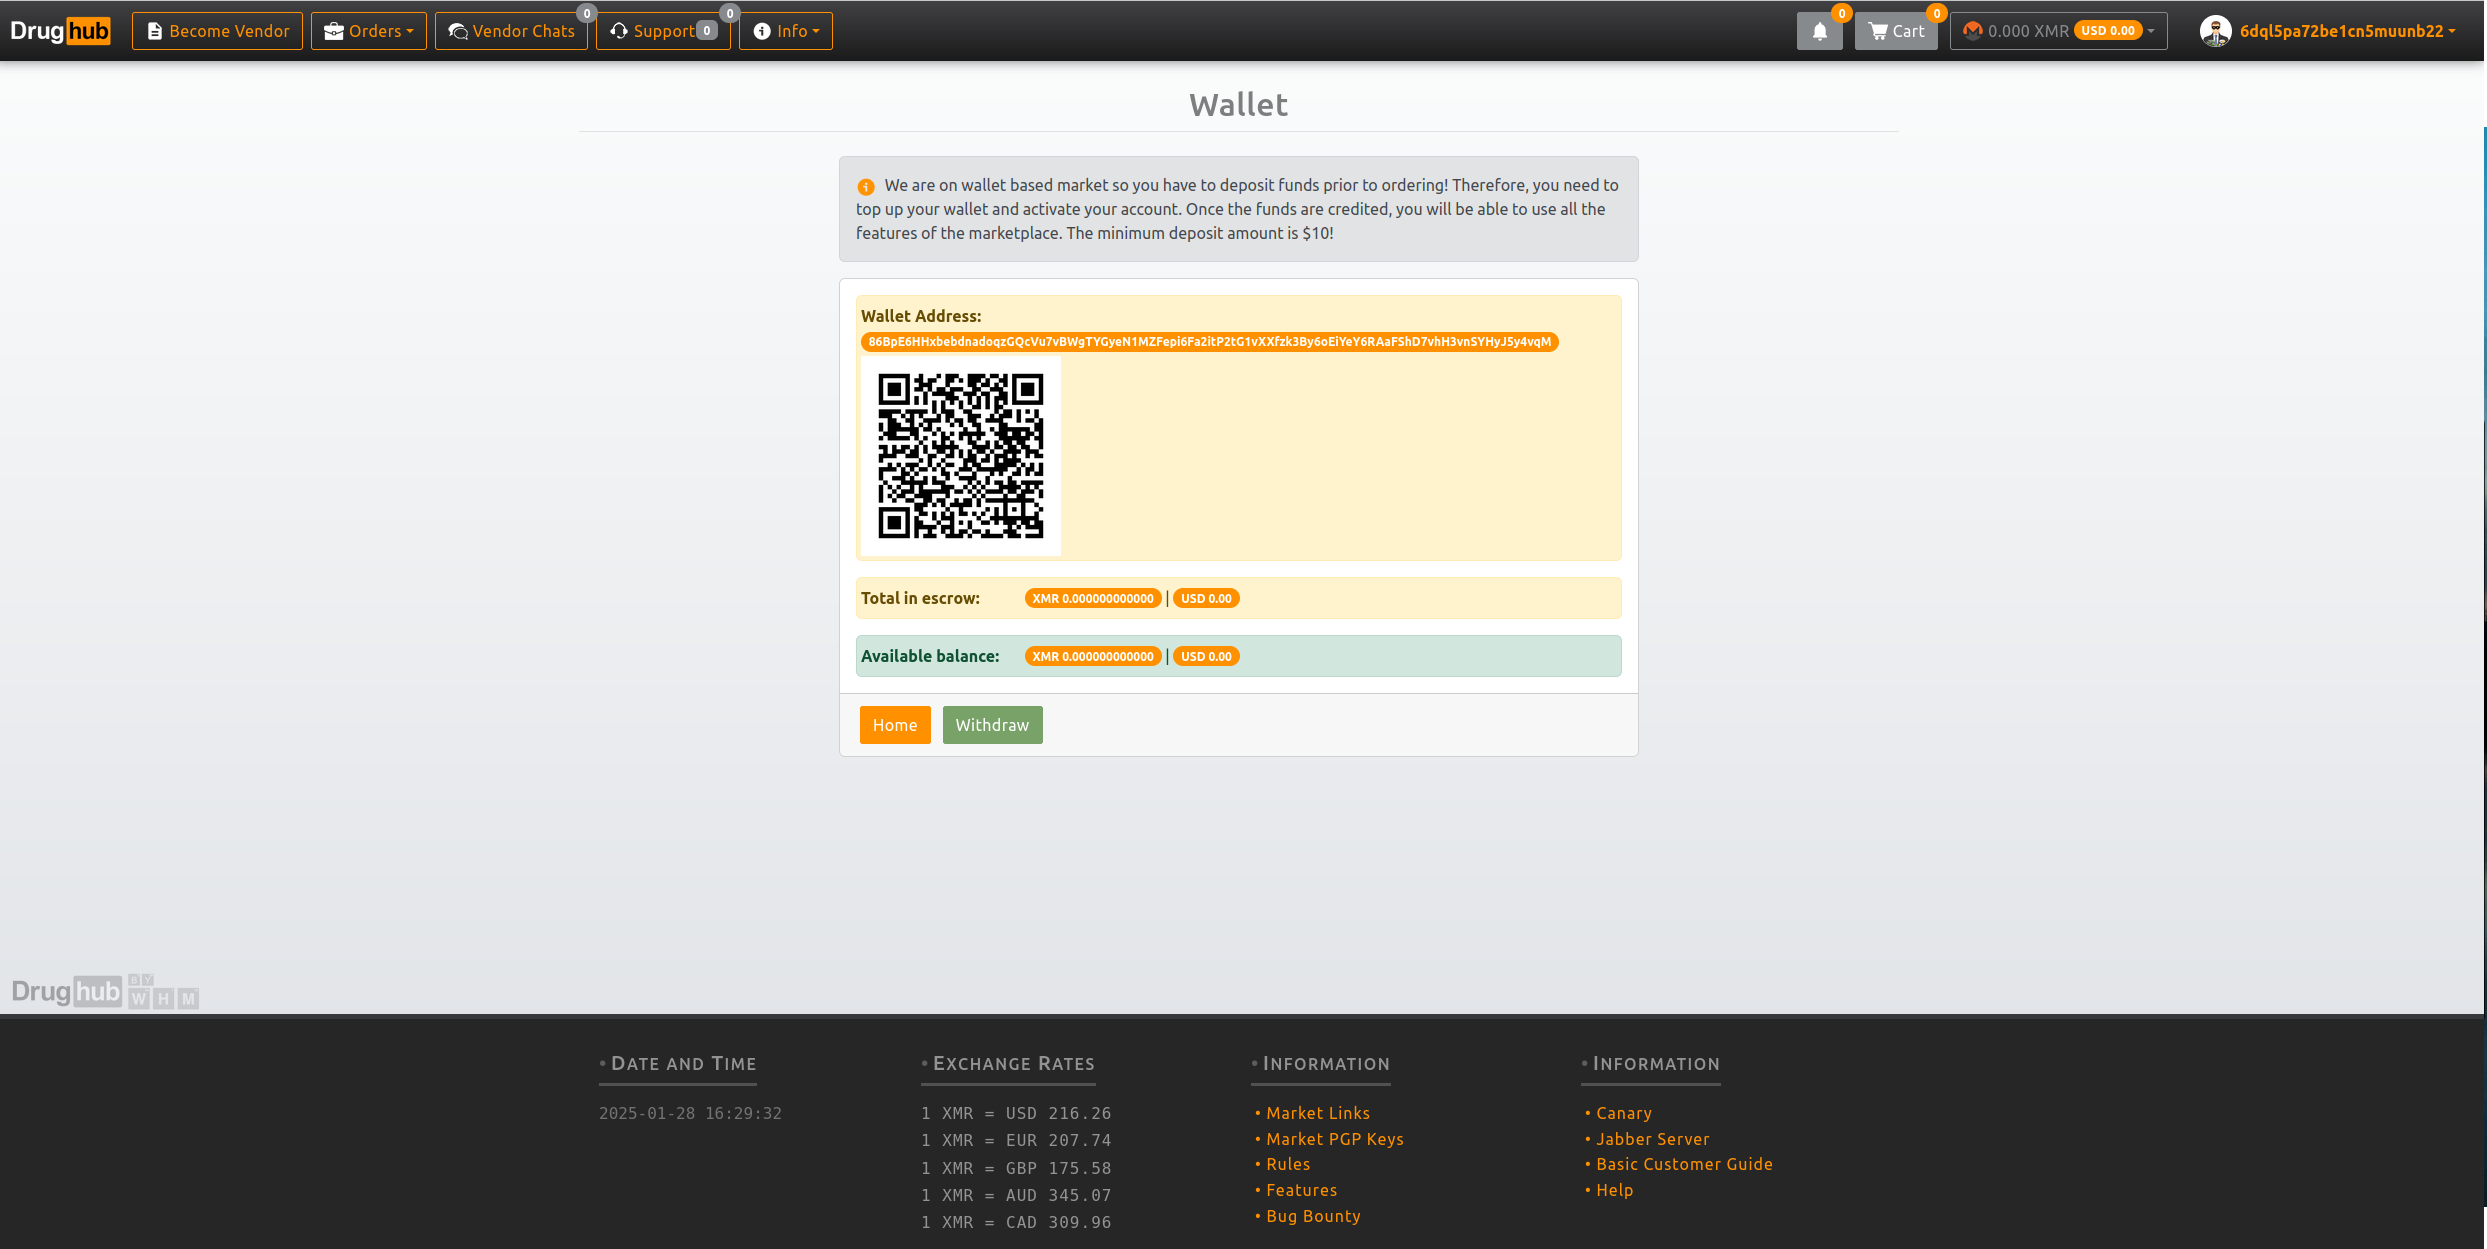Open the Canary link

tap(1623, 1113)
